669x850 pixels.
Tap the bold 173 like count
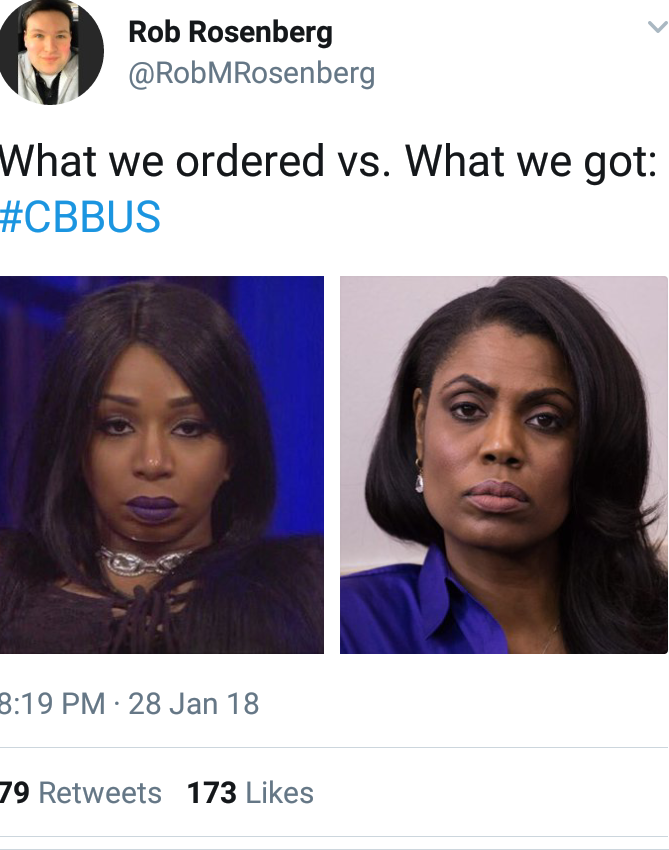tap(211, 793)
